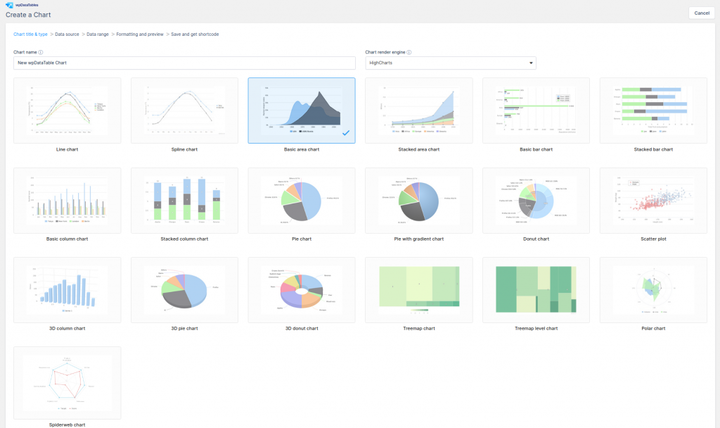Click the Chart name input field
Viewport: 720px width, 428px height.
[x=184, y=63]
